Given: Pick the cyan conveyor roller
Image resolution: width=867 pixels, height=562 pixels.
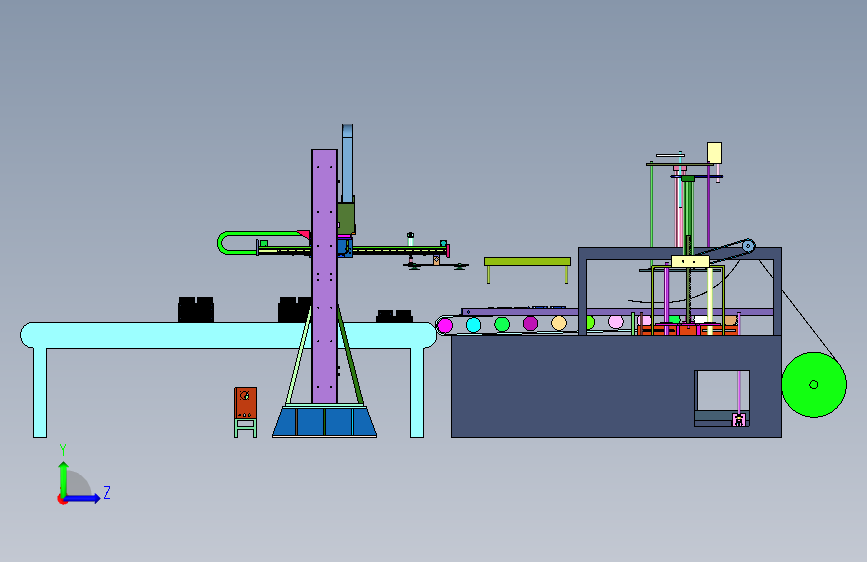Looking at the screenshot, I should click(473, 325).
